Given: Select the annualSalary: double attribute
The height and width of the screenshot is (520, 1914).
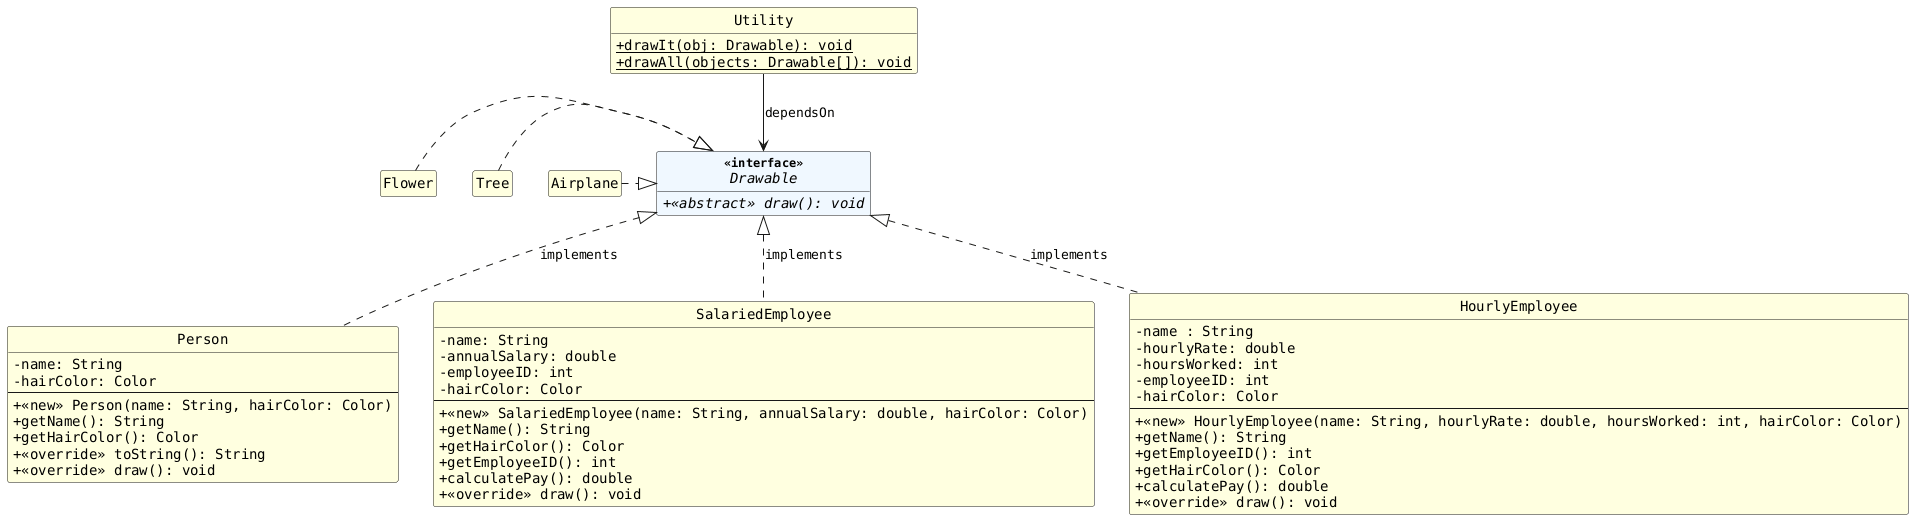Looking at the screenshot, I should (x=528, y=356).
